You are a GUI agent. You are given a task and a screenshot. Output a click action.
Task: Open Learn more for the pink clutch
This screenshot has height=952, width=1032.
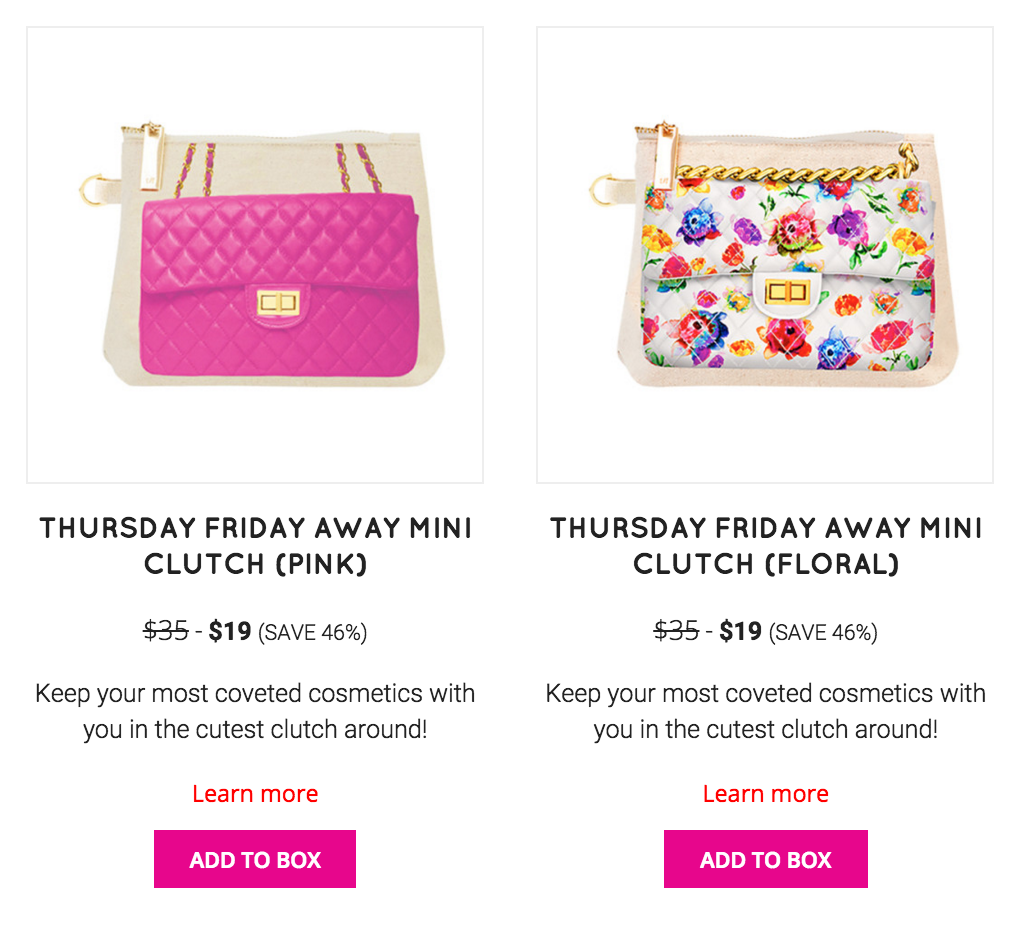(x=255, y=793)
